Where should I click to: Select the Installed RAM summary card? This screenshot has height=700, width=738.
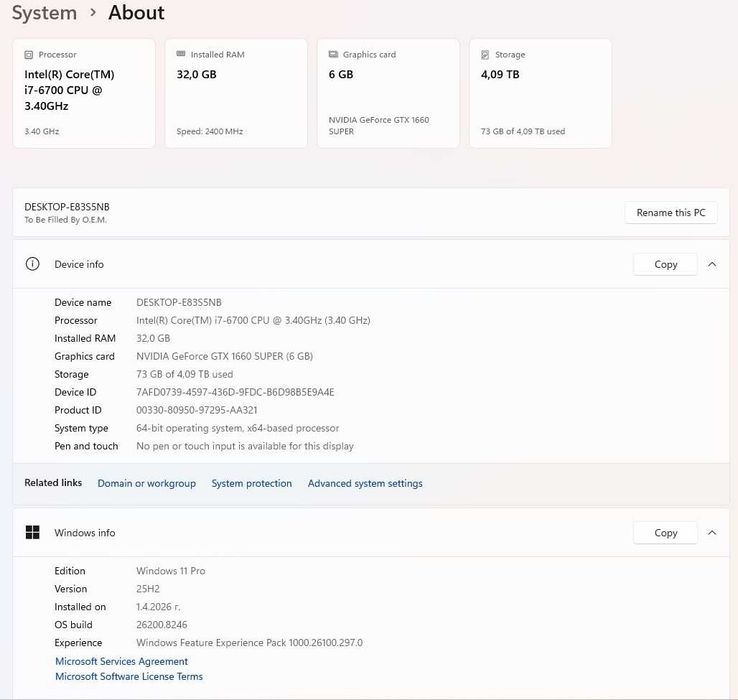click(x=236, y=93)
